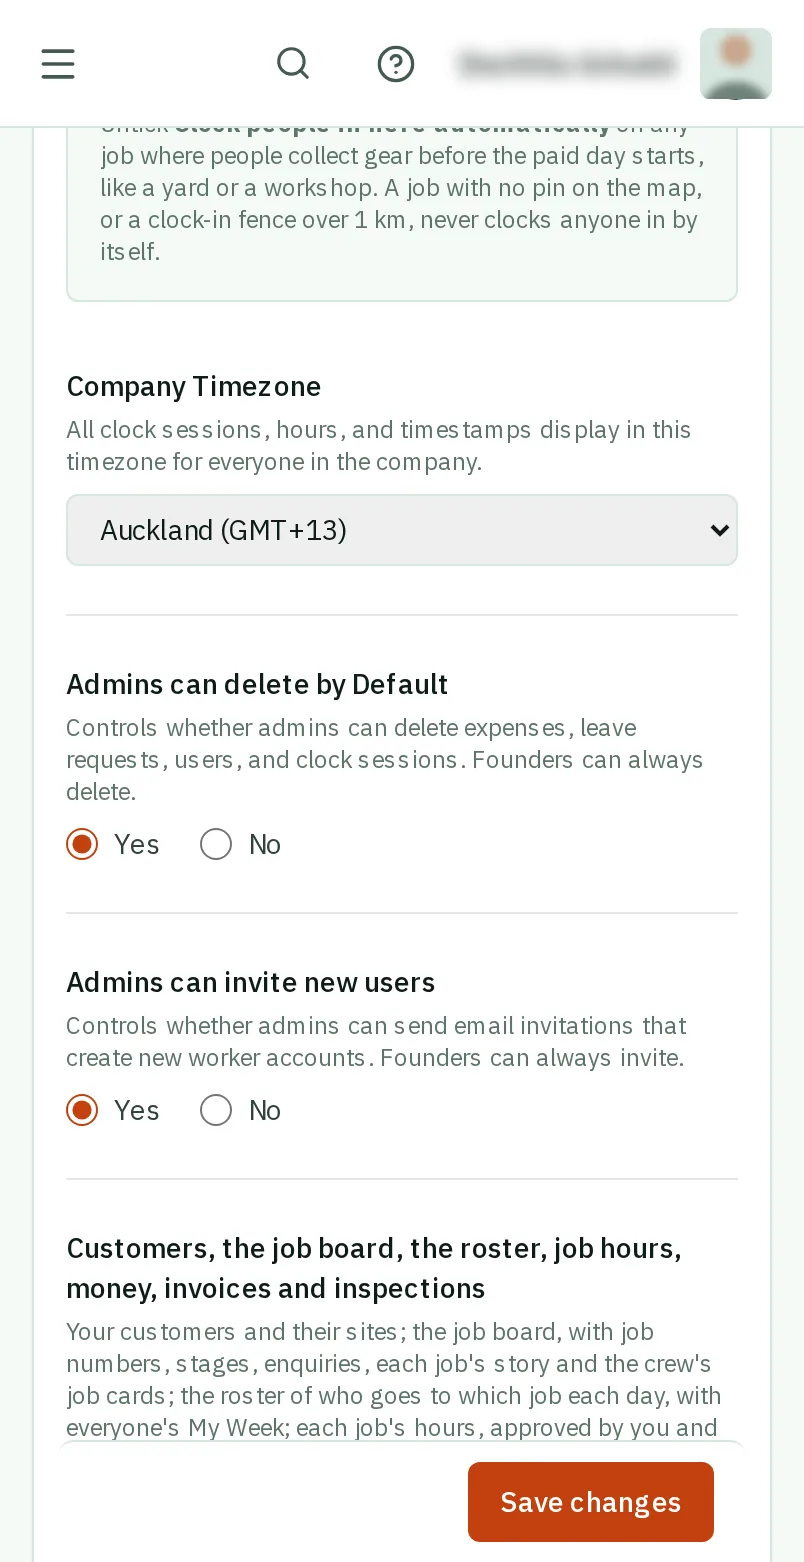
Task: Click description about timestamps display in this timezone
Action: [x=379, y=445]
